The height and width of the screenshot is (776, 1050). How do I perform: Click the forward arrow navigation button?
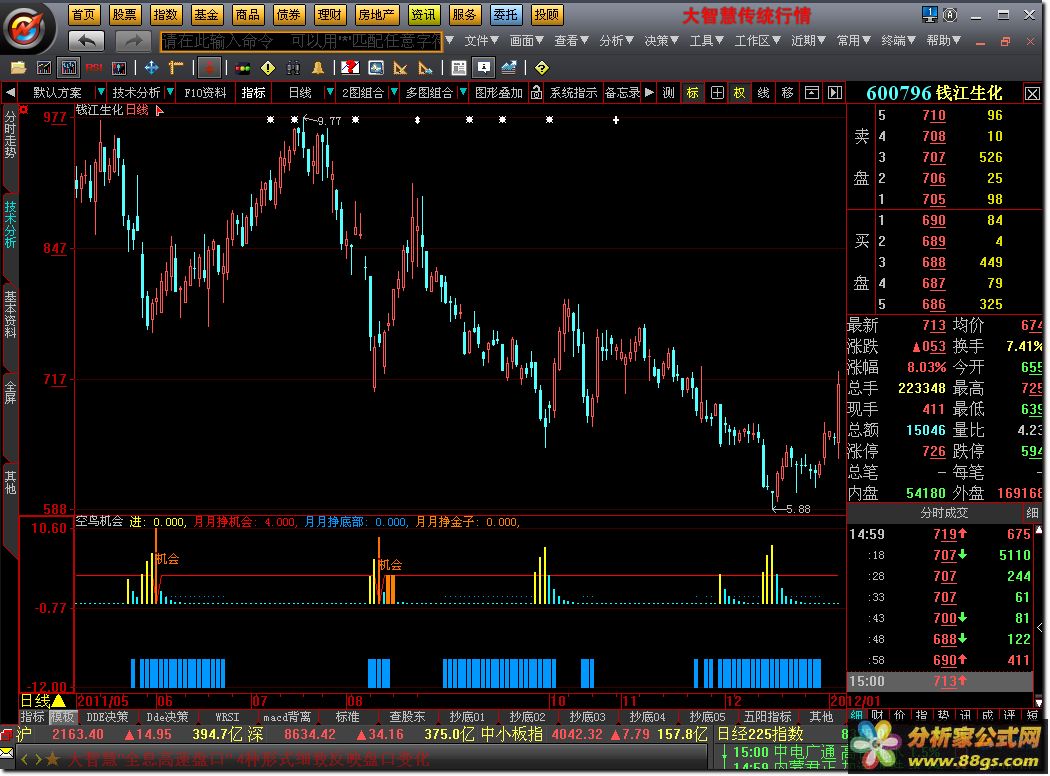pos(133,42)
